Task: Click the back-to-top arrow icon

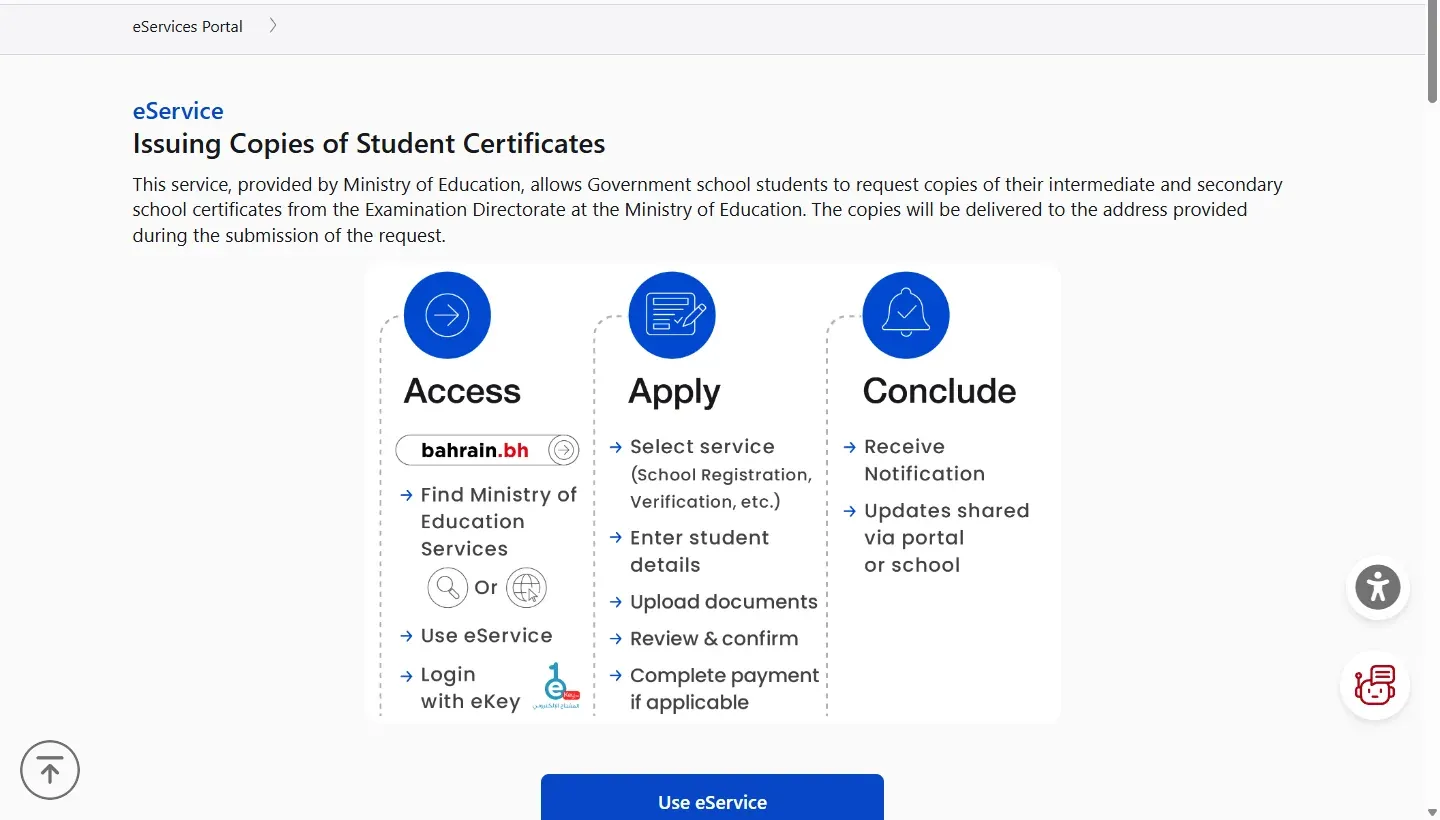Action: (x=50, y=770)
